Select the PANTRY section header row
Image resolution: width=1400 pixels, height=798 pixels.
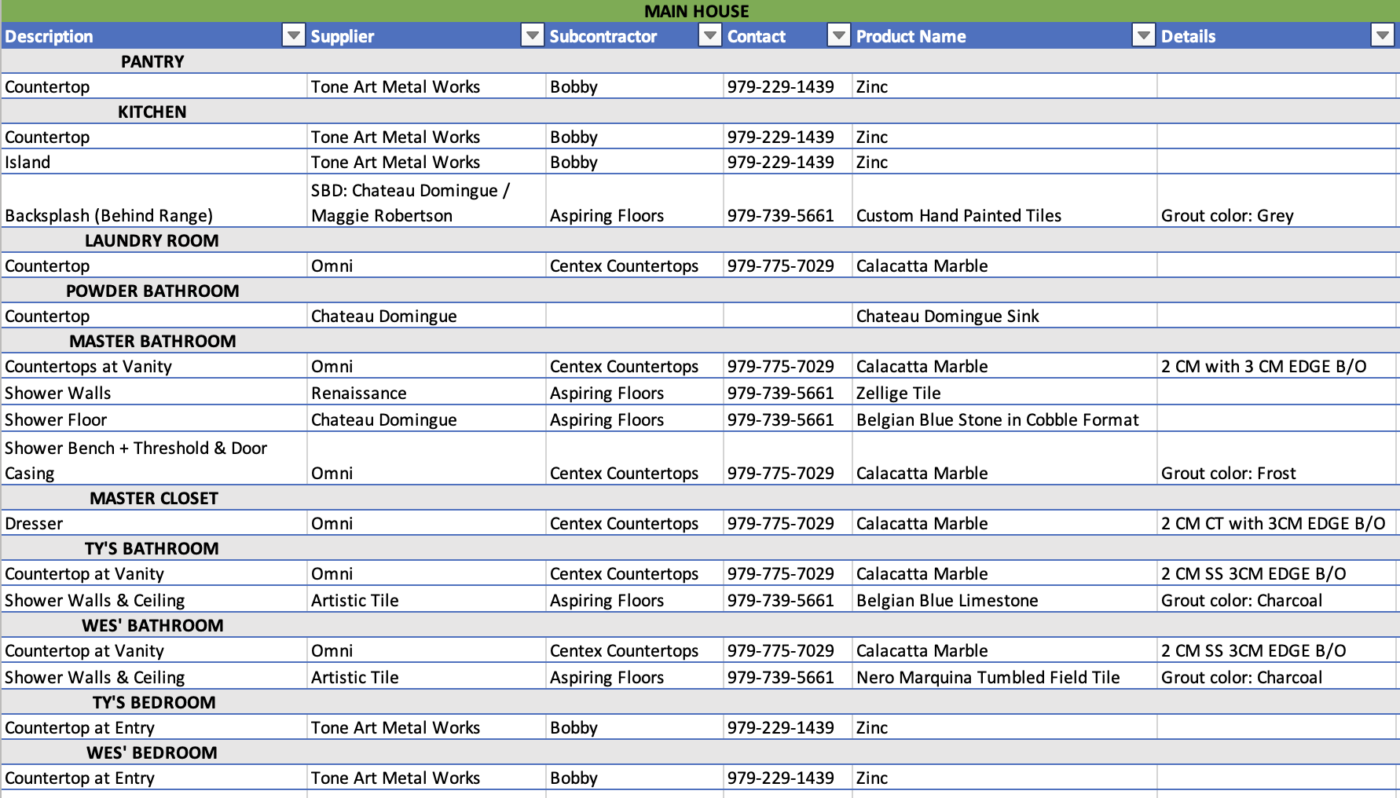click(x=698, y=61)
